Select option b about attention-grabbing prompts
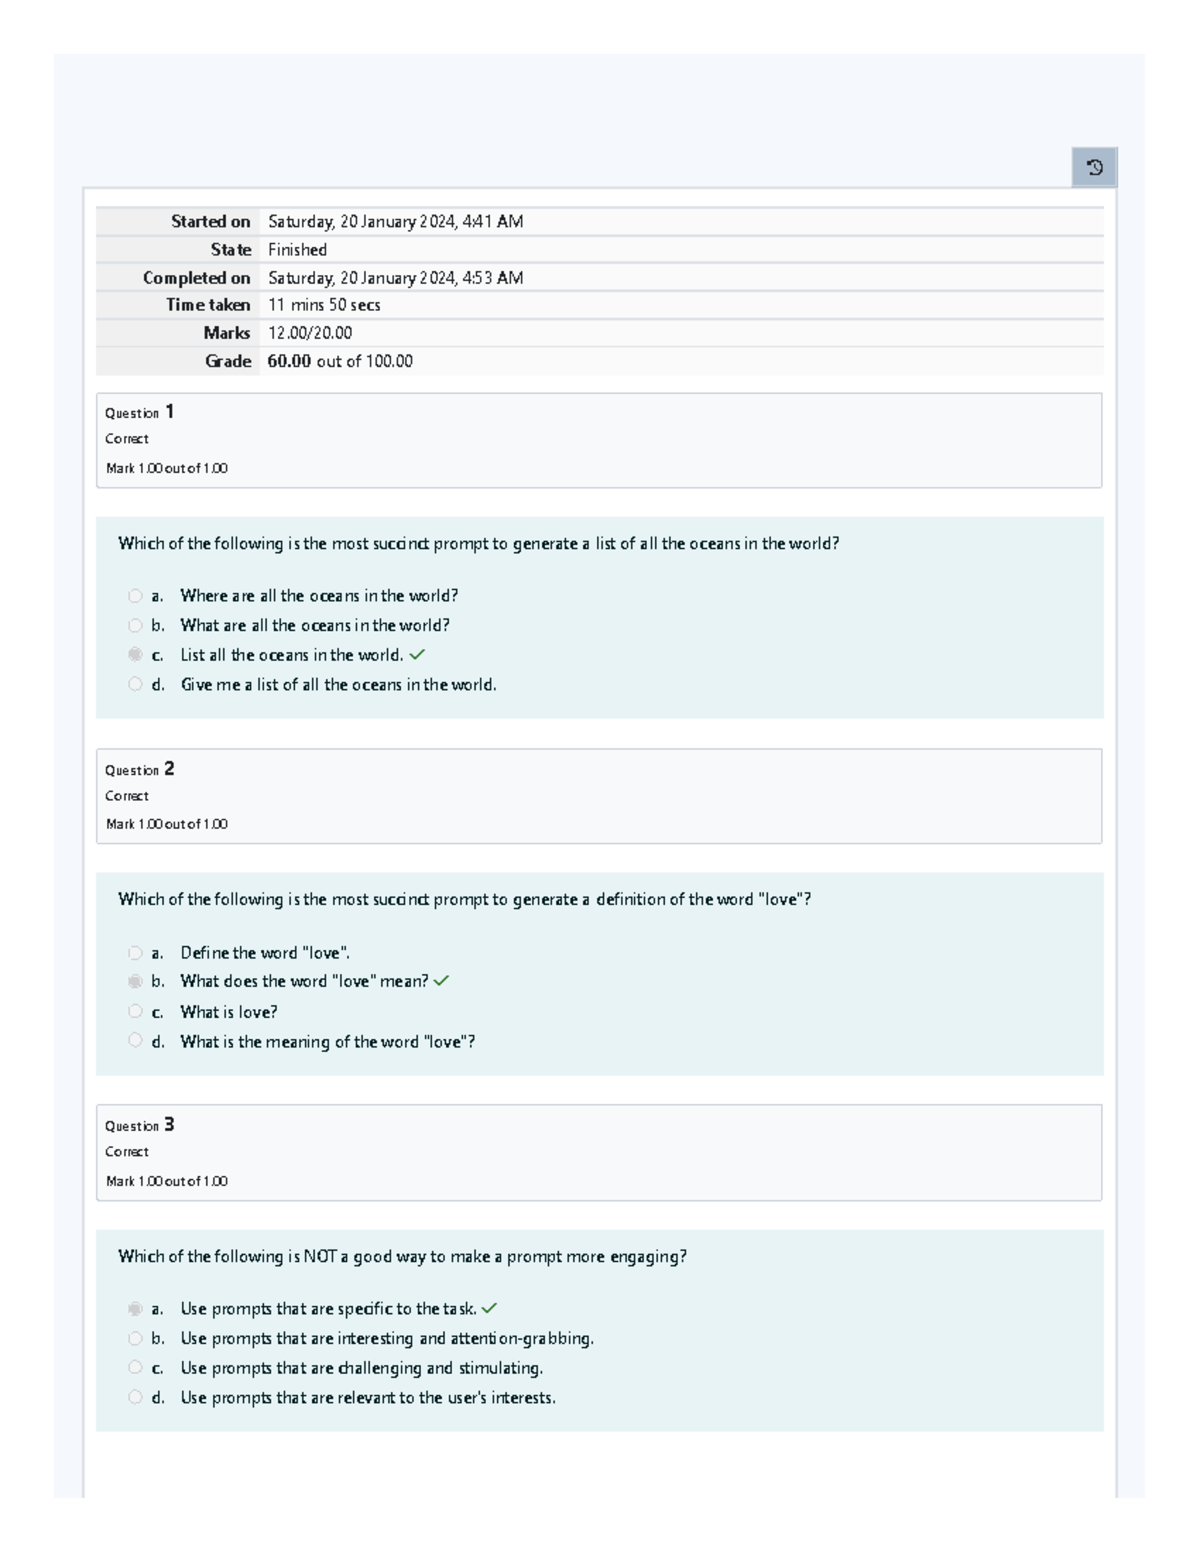This screenshot has width=1200, height=1553. click(135, 1337)
